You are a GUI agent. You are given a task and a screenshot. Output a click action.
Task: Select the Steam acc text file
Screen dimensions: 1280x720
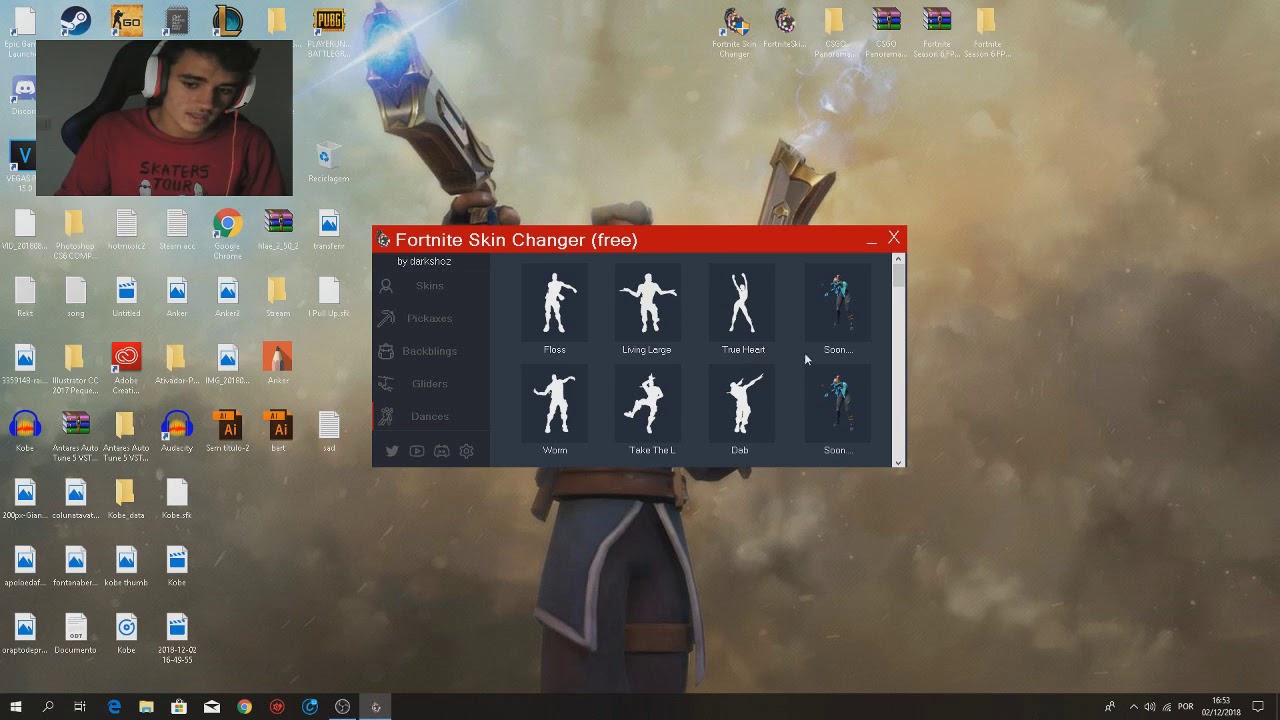pos(177,229)
